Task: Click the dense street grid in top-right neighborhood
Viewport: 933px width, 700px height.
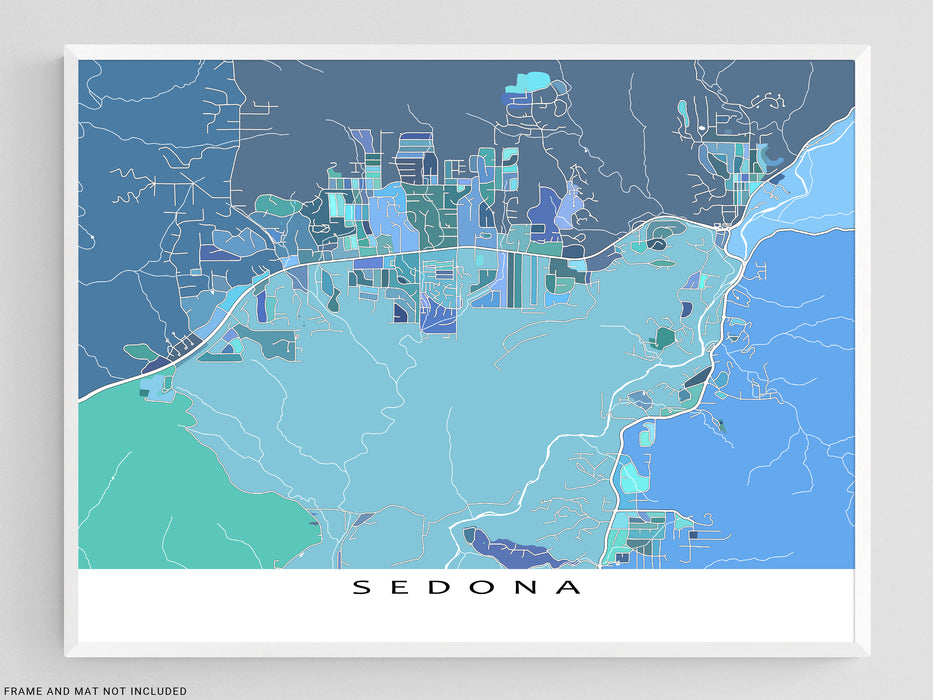Action: 725,165
